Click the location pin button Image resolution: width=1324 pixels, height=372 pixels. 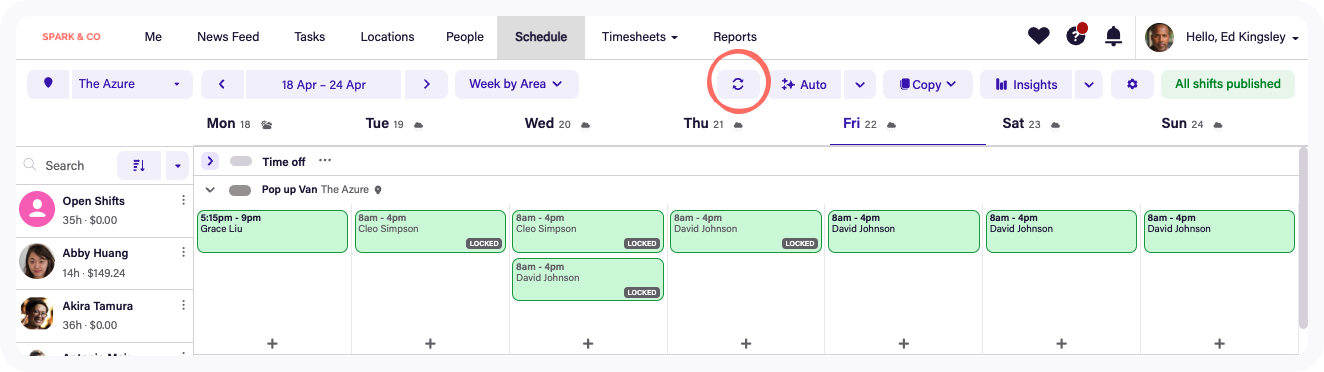point(48,84)
